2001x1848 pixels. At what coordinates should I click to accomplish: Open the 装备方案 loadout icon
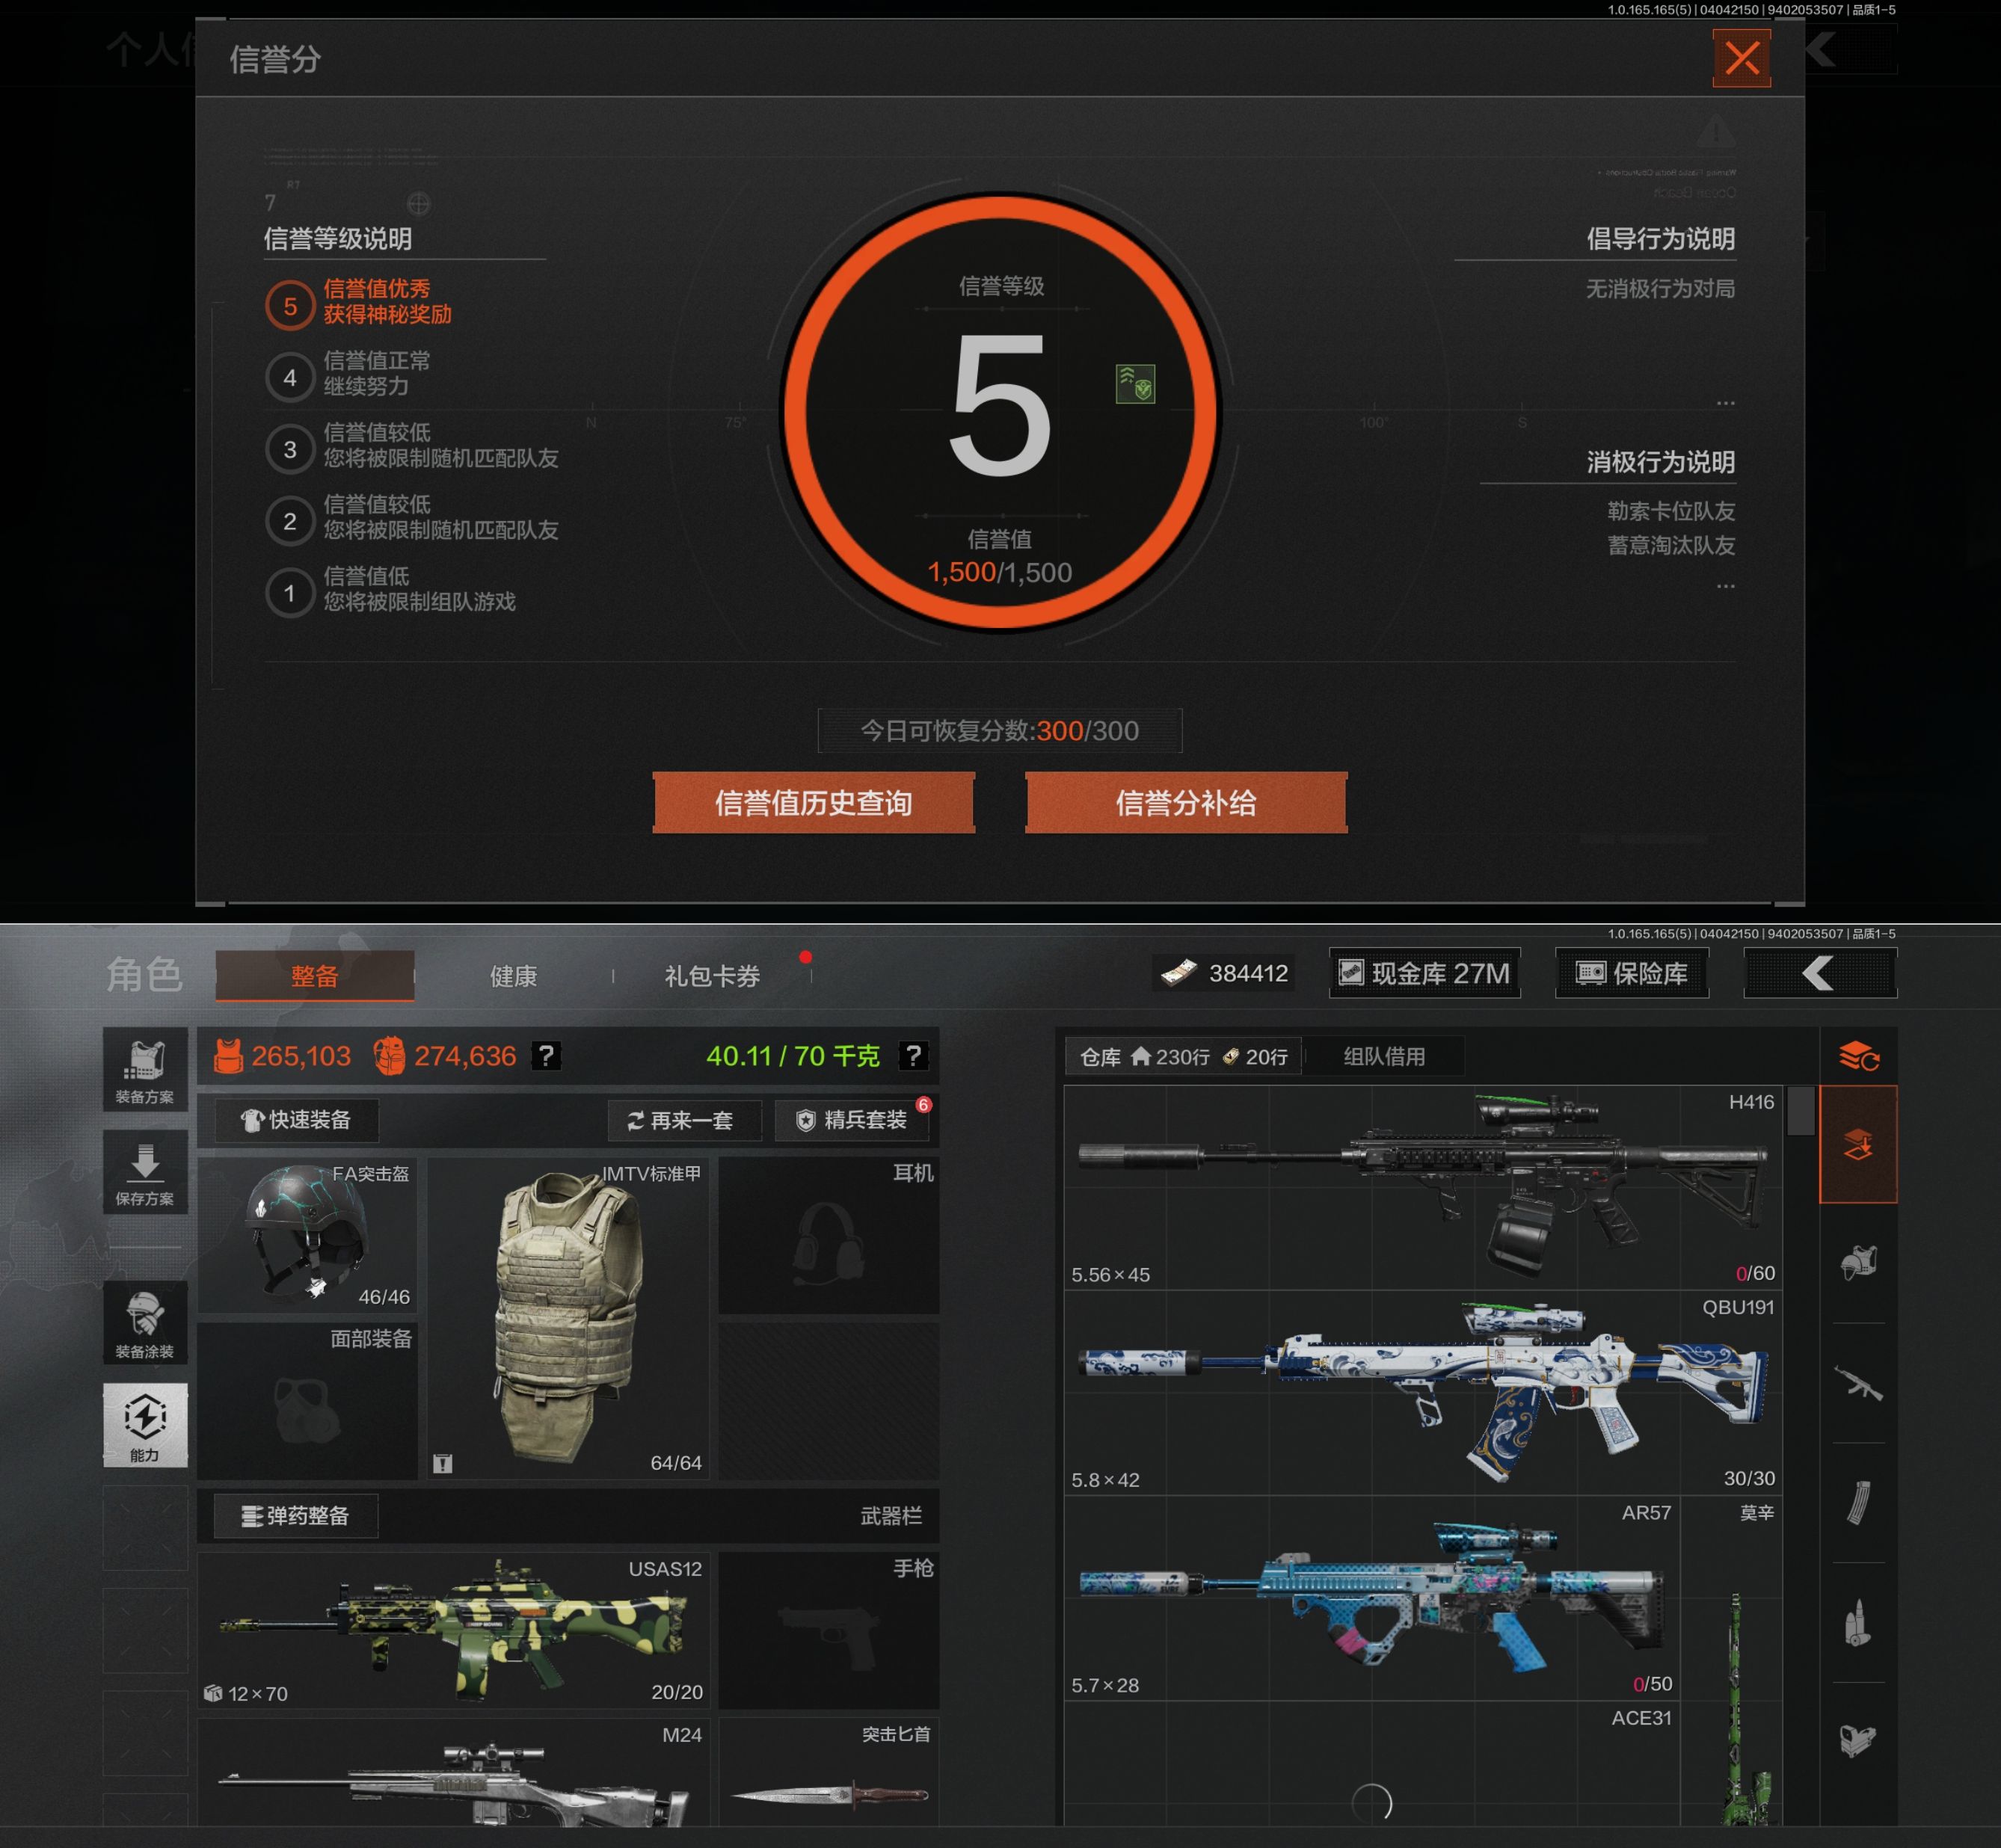[145, 1069]
